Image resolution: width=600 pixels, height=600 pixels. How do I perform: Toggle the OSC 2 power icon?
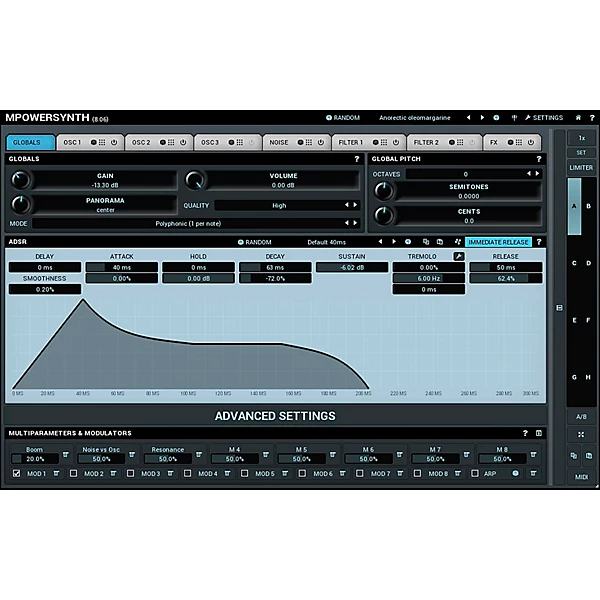click(183, 142)
